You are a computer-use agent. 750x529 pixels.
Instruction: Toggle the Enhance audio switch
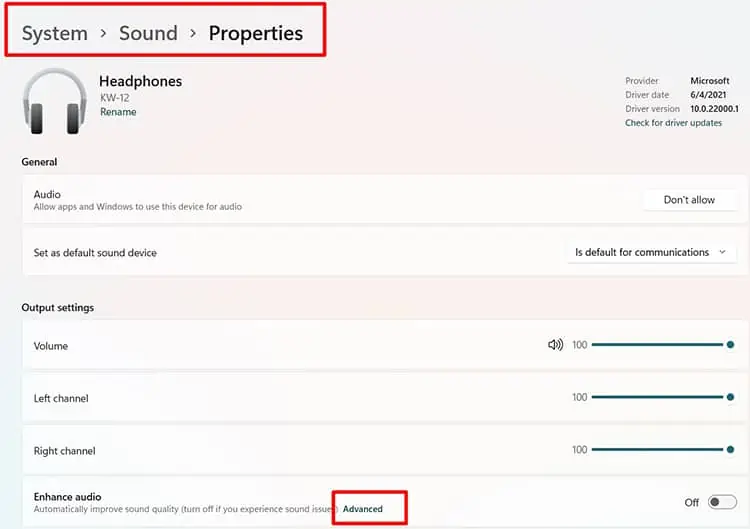722,502
